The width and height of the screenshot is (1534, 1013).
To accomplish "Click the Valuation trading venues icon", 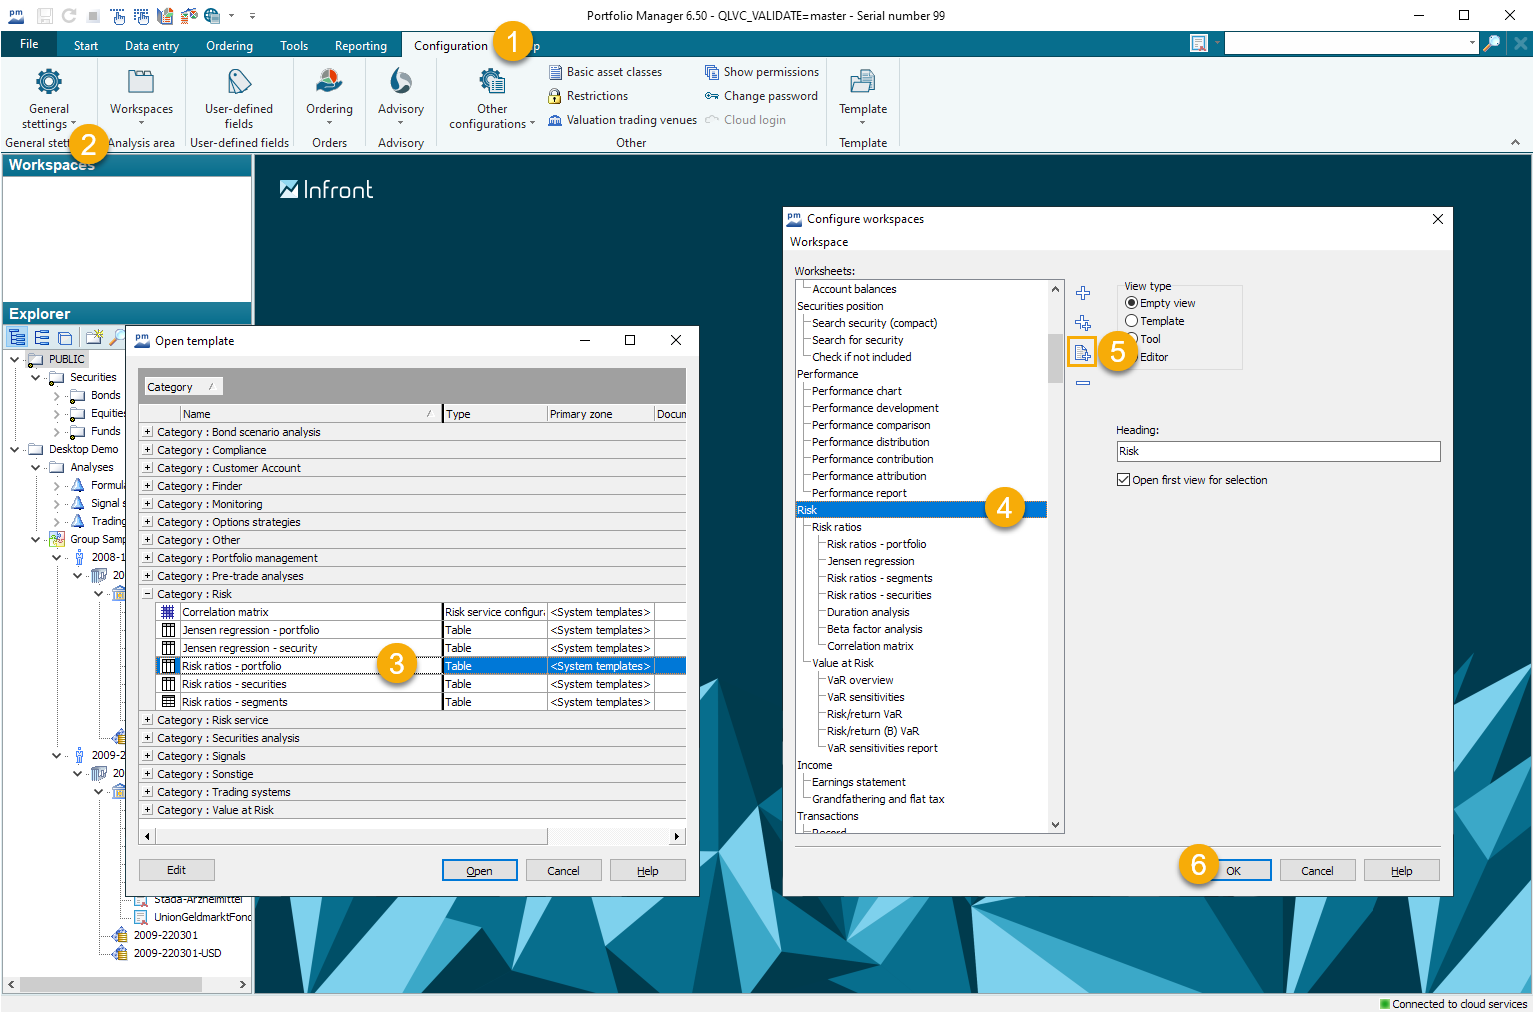I will click(555, 120).
